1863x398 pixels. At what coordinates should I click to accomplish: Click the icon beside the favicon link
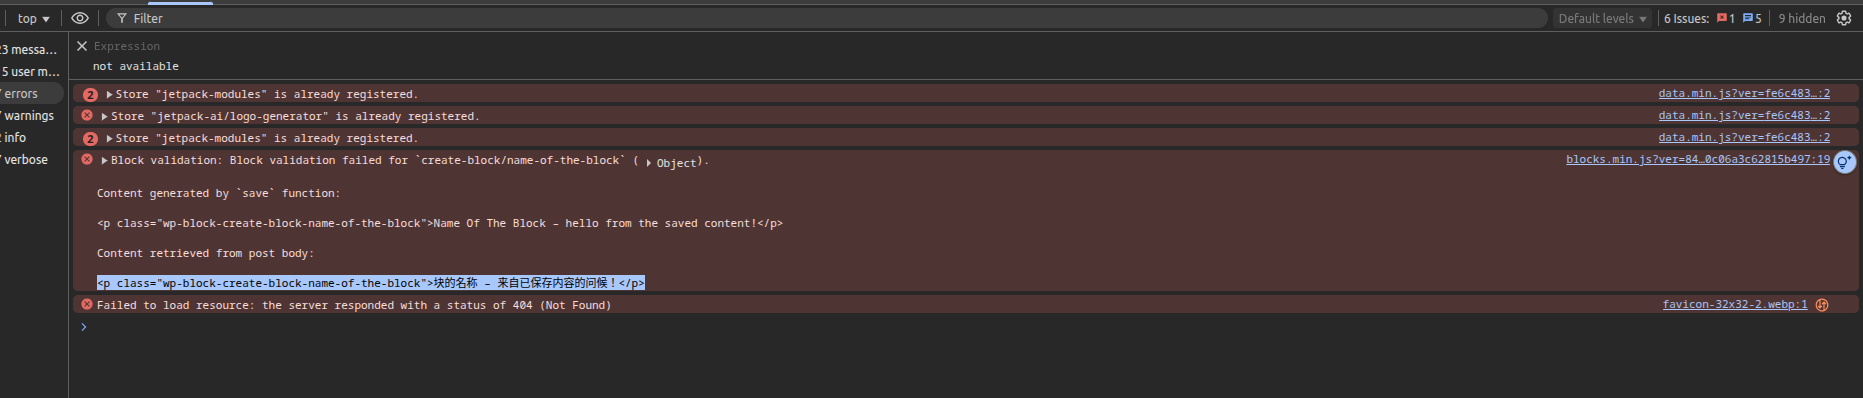tap(1822, 305)
